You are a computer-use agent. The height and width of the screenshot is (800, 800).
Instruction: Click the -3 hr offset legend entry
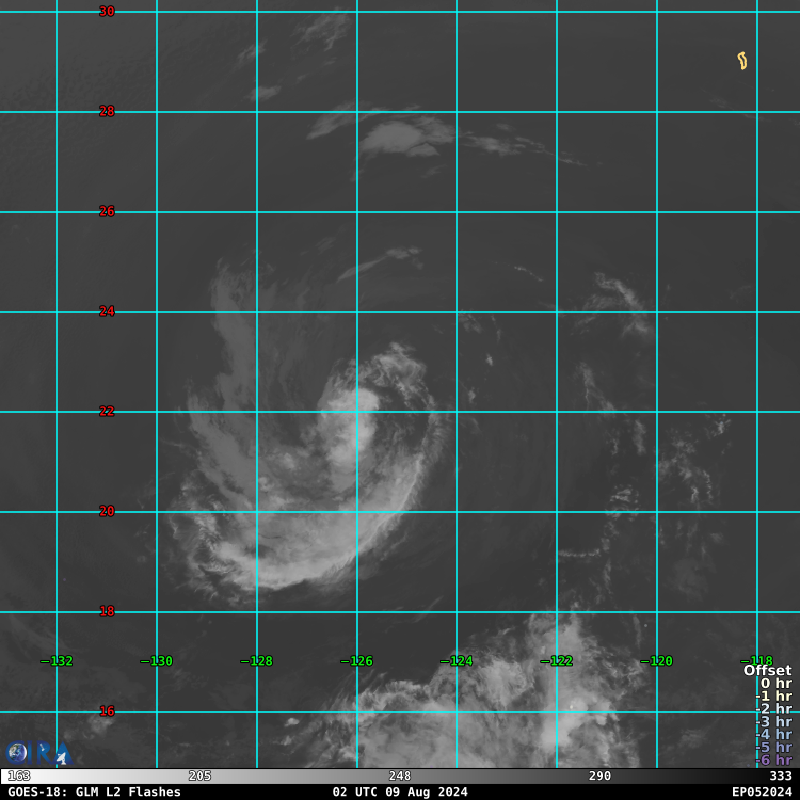coord(773,722)
